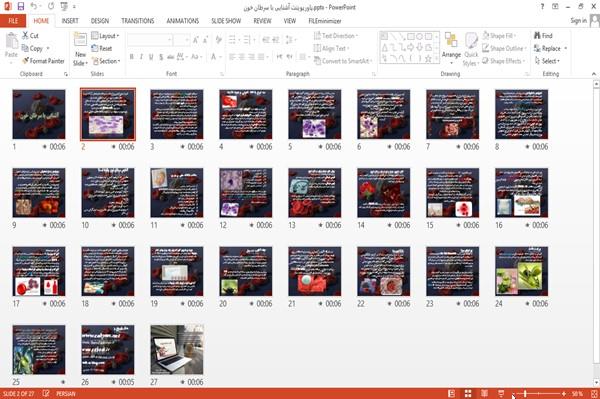
Task: Click the Cut scissors icon
Action: point(25,36)
